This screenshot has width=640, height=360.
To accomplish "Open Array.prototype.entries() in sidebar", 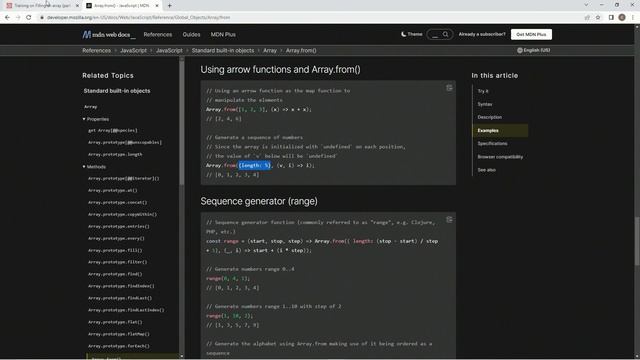I will (x=119, y=227).
